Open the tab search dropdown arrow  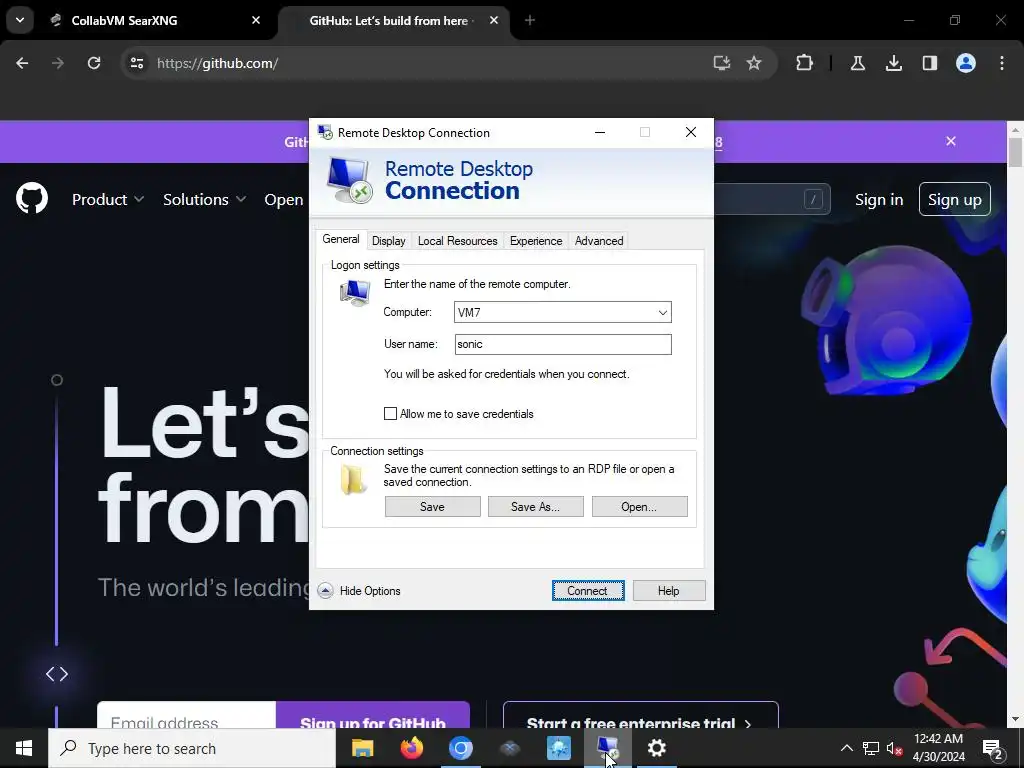pyautogui.click(x=20, y=20)
